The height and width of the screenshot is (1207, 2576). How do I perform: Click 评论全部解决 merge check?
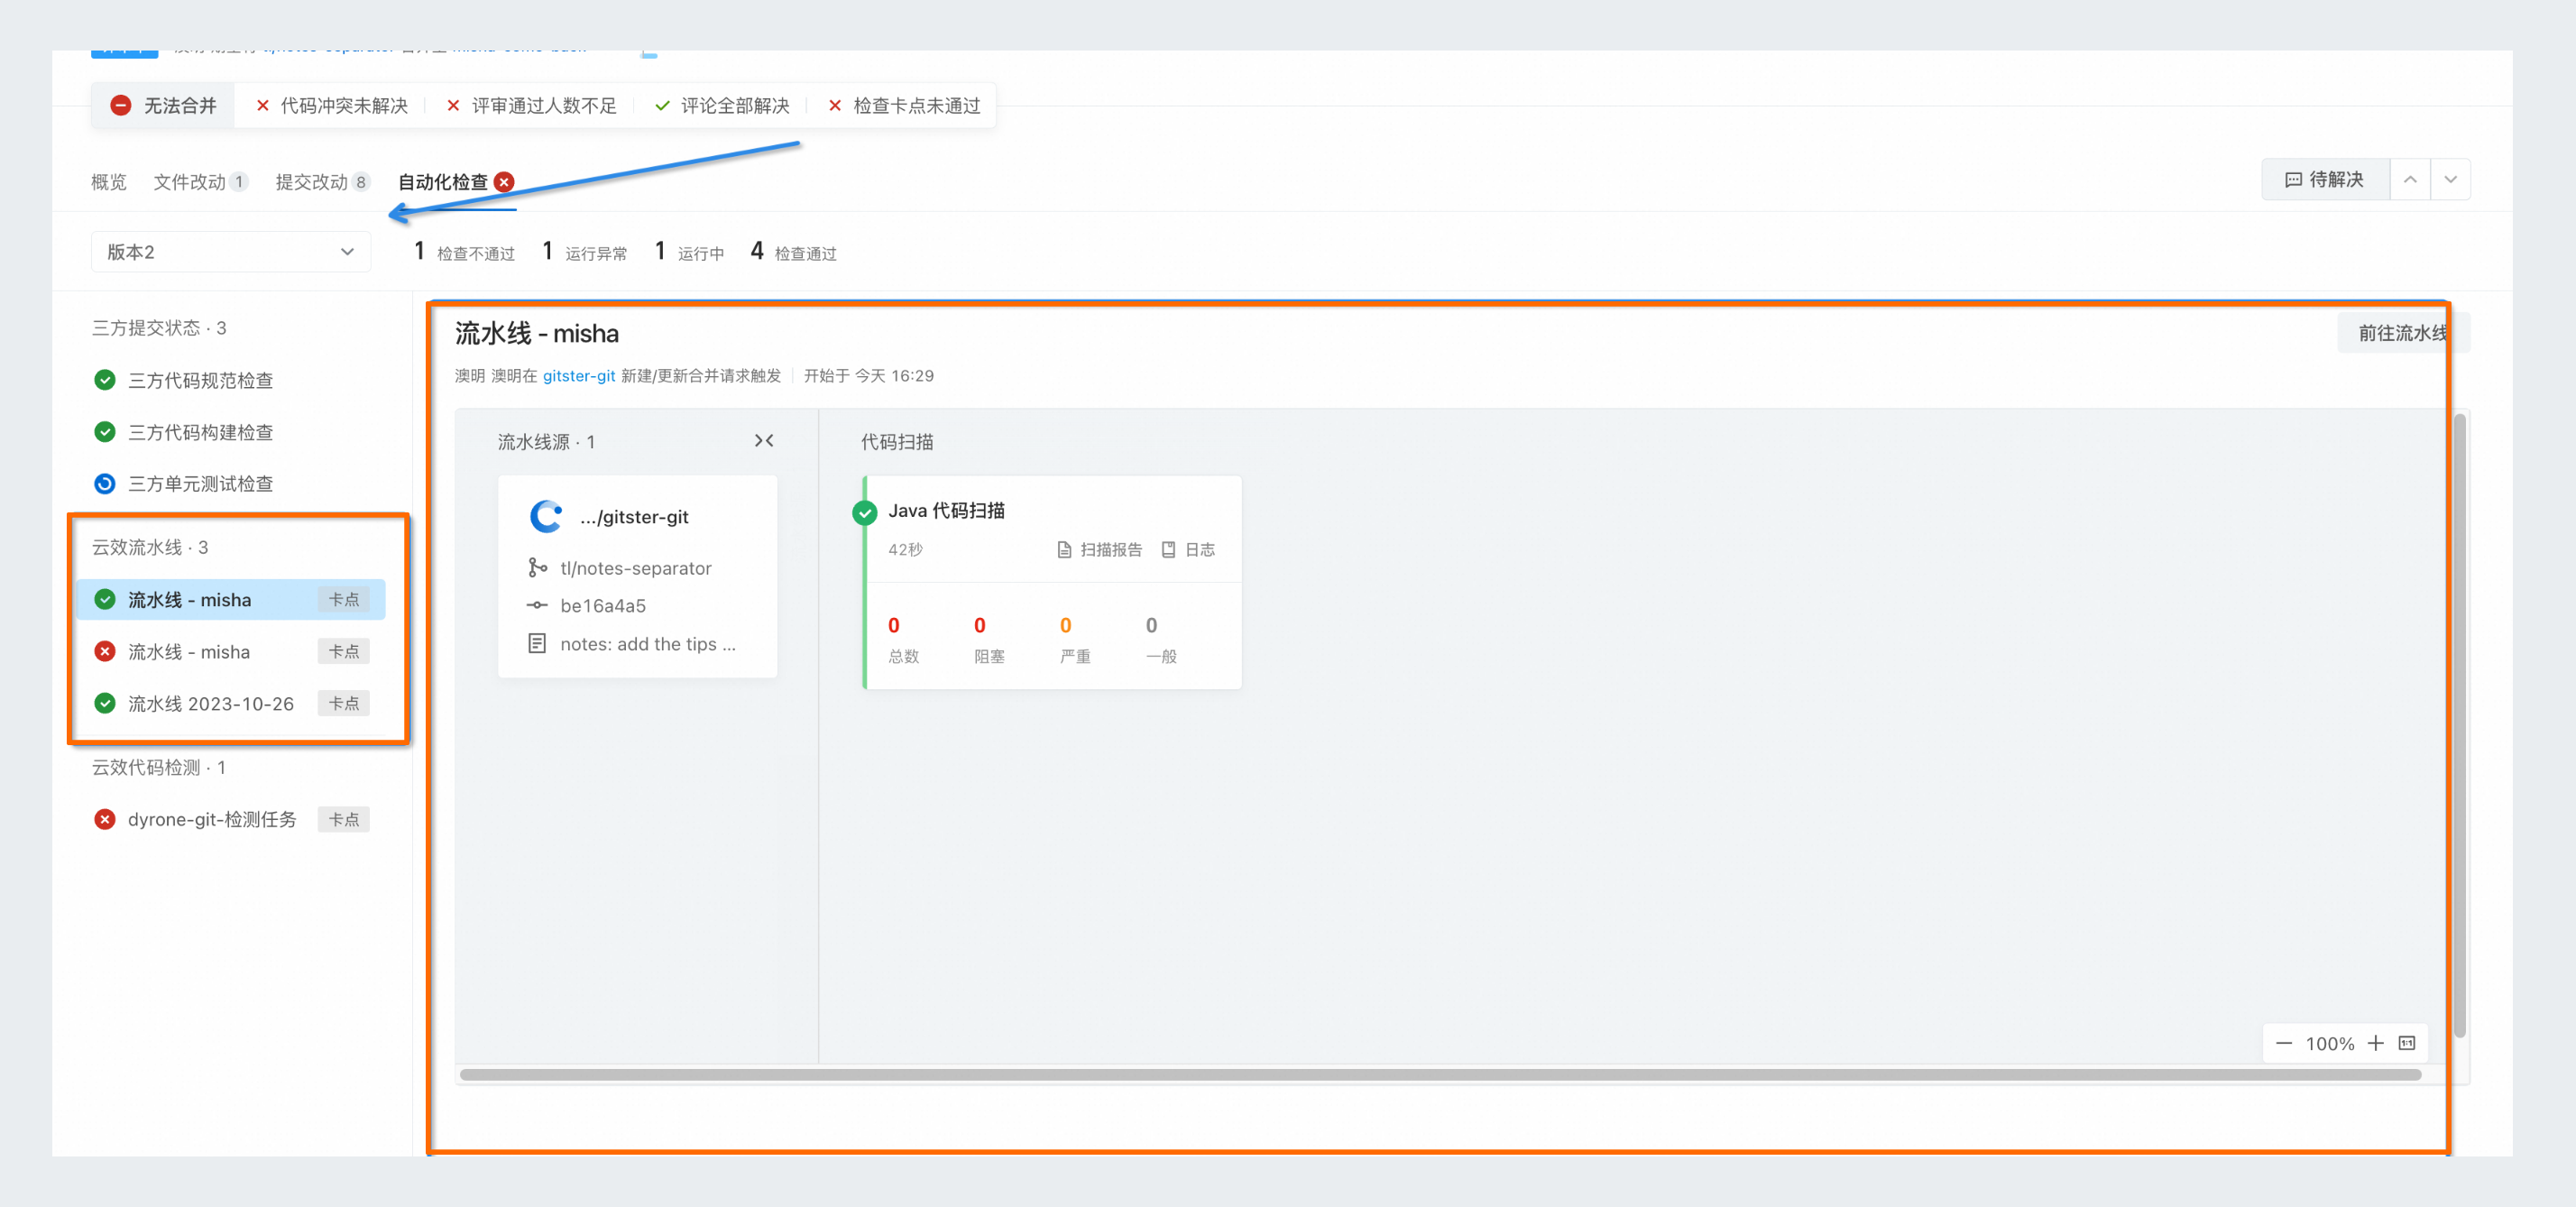[x=722, y=106]
